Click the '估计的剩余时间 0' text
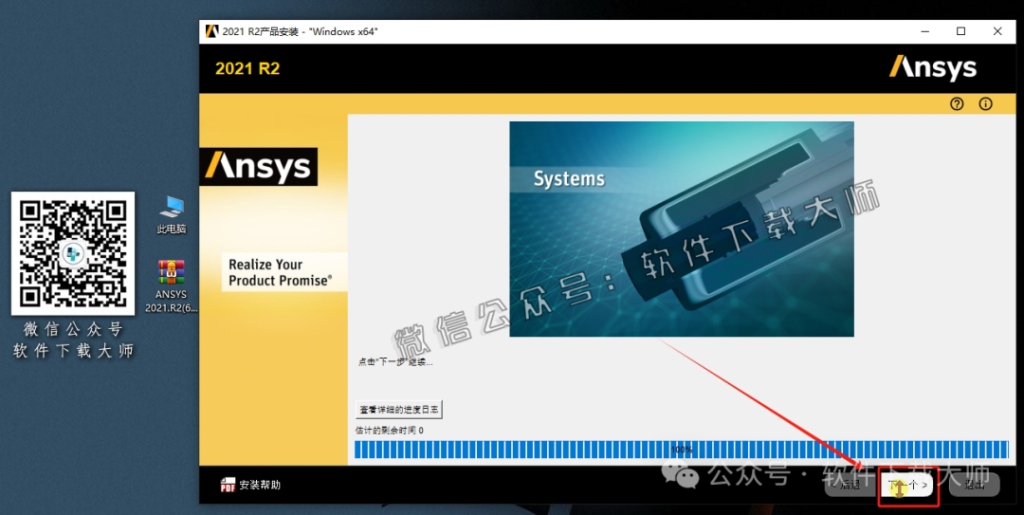The height and width of the screenshot is (515, 1024). click(389, 431)
